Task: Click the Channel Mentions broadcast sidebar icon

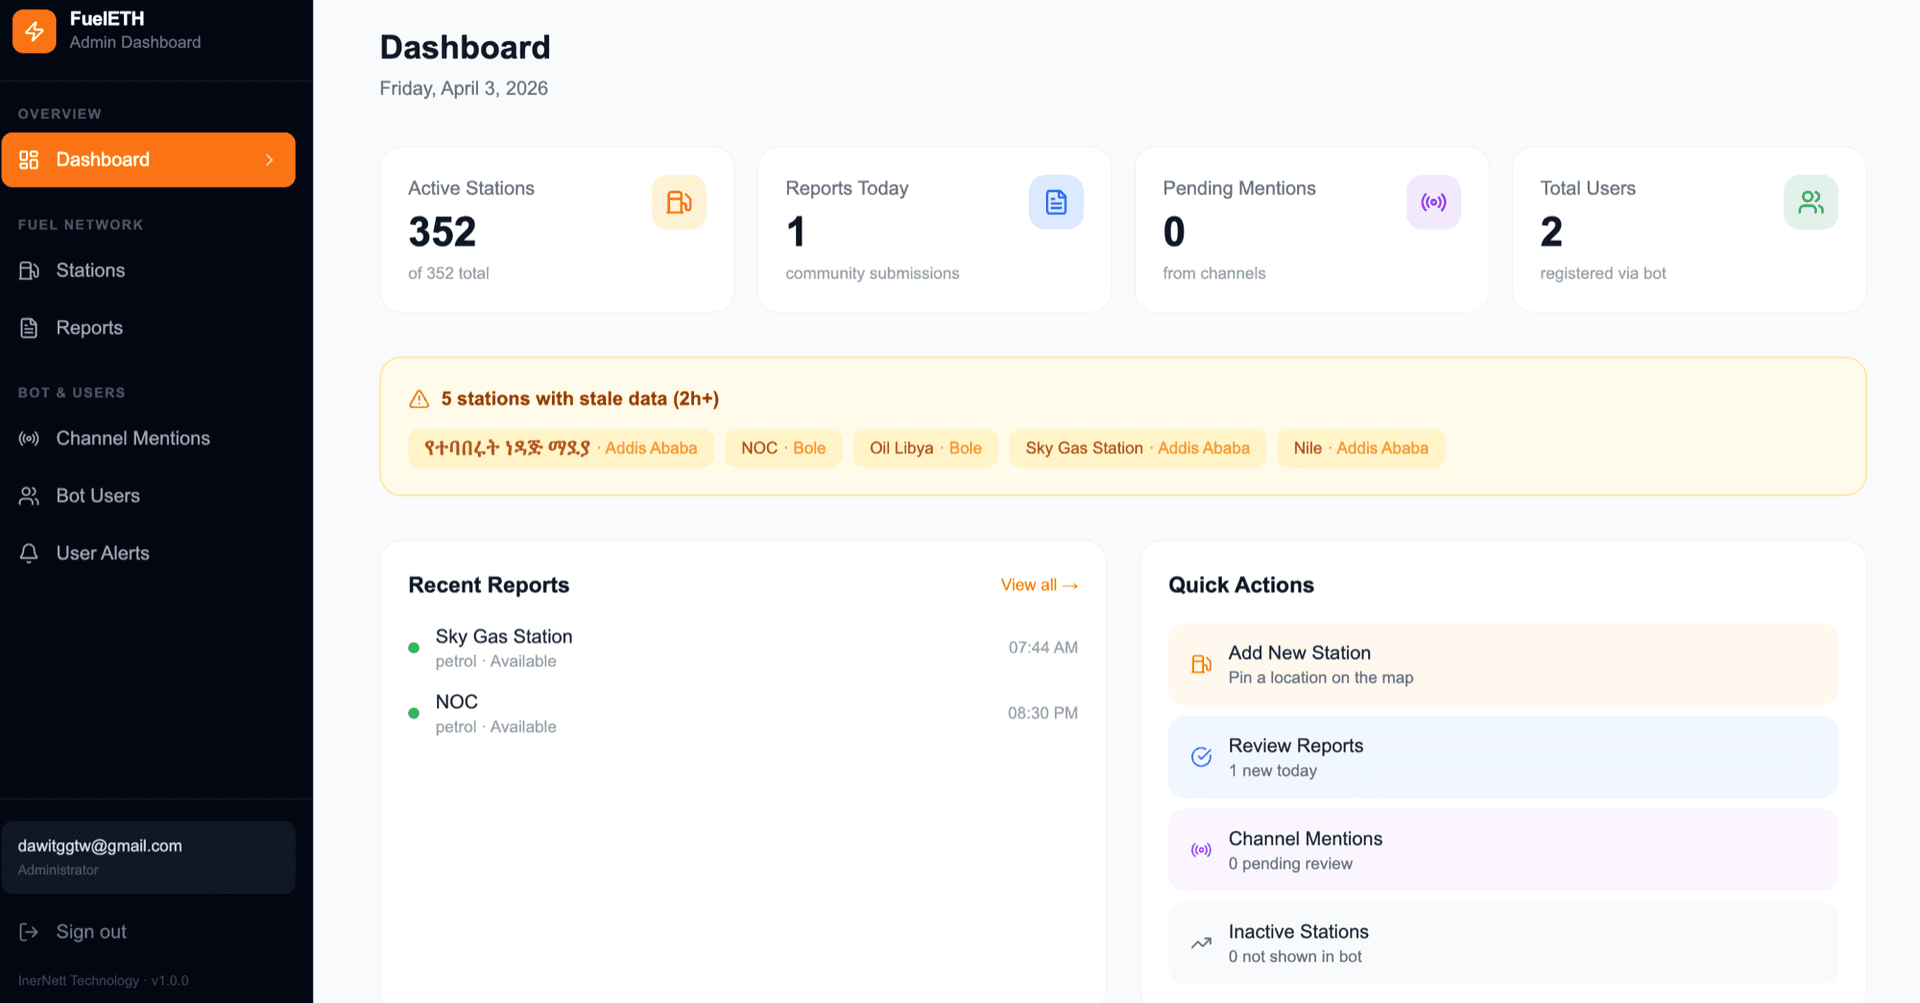Action: click(x=29, y=439)
